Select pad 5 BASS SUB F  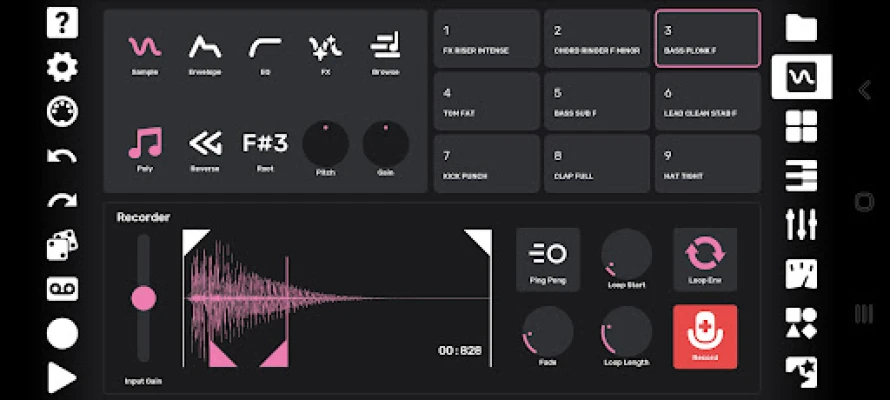(x=597, y=102)
